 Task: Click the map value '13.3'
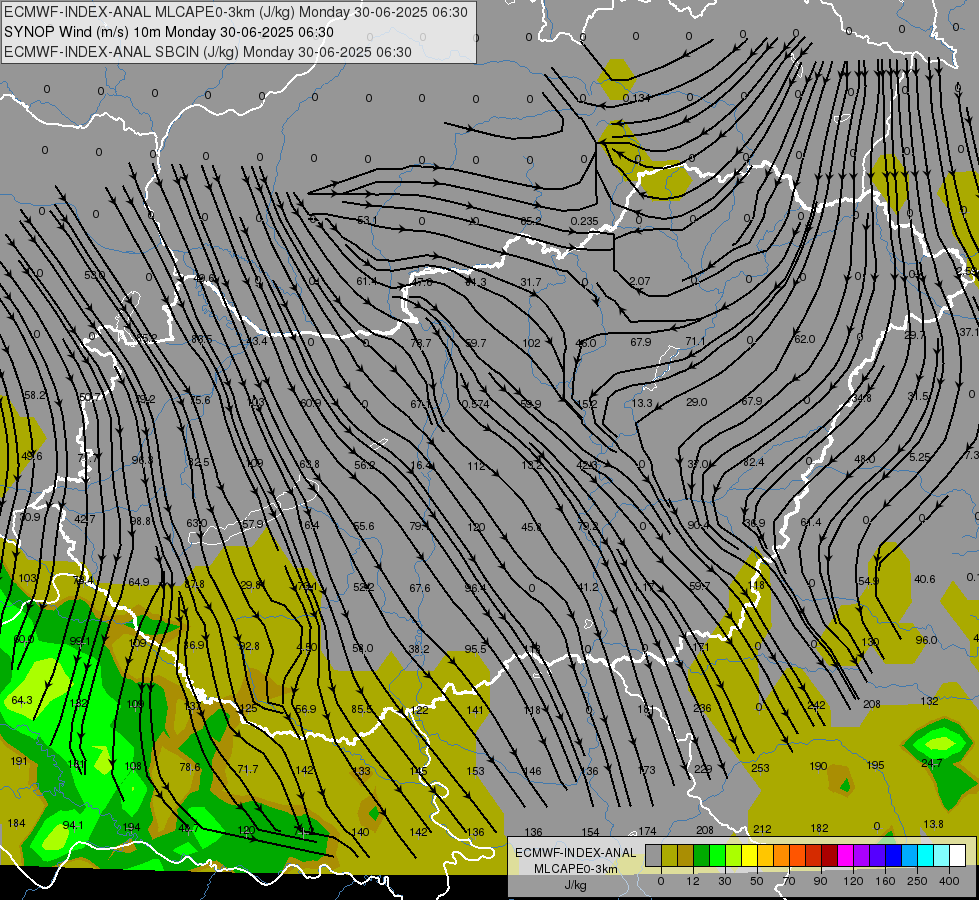pos(641,403)
